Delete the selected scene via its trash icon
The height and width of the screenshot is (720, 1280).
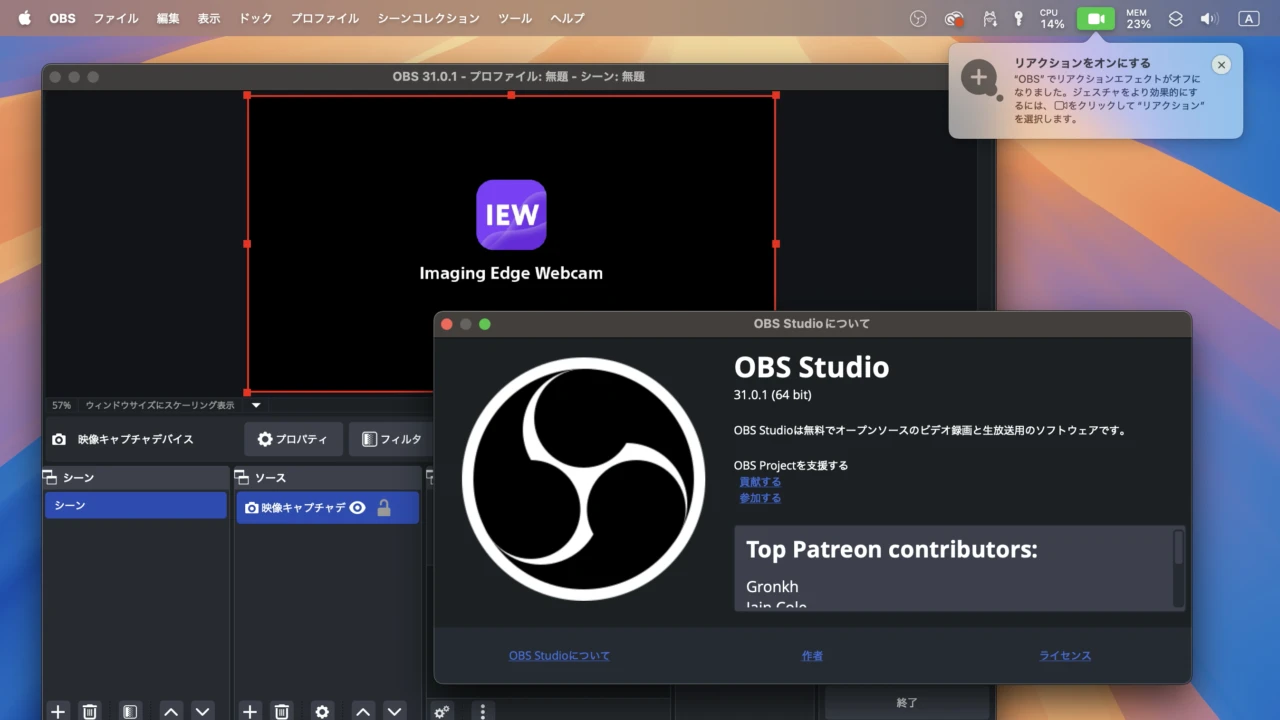click(90, 711)
